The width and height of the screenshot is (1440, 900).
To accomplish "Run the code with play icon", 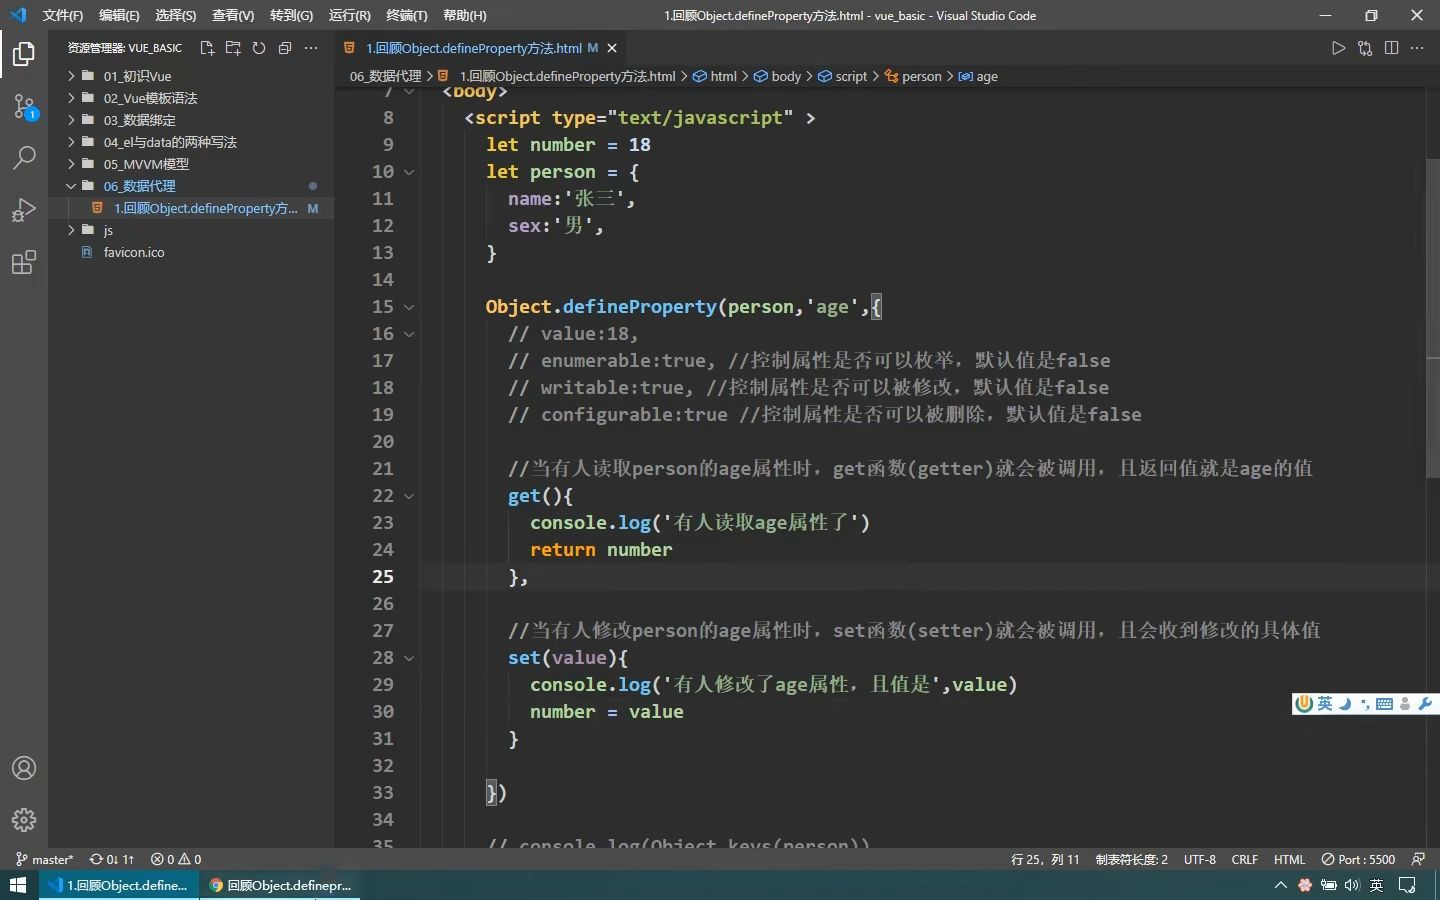I will [1338, 48].
